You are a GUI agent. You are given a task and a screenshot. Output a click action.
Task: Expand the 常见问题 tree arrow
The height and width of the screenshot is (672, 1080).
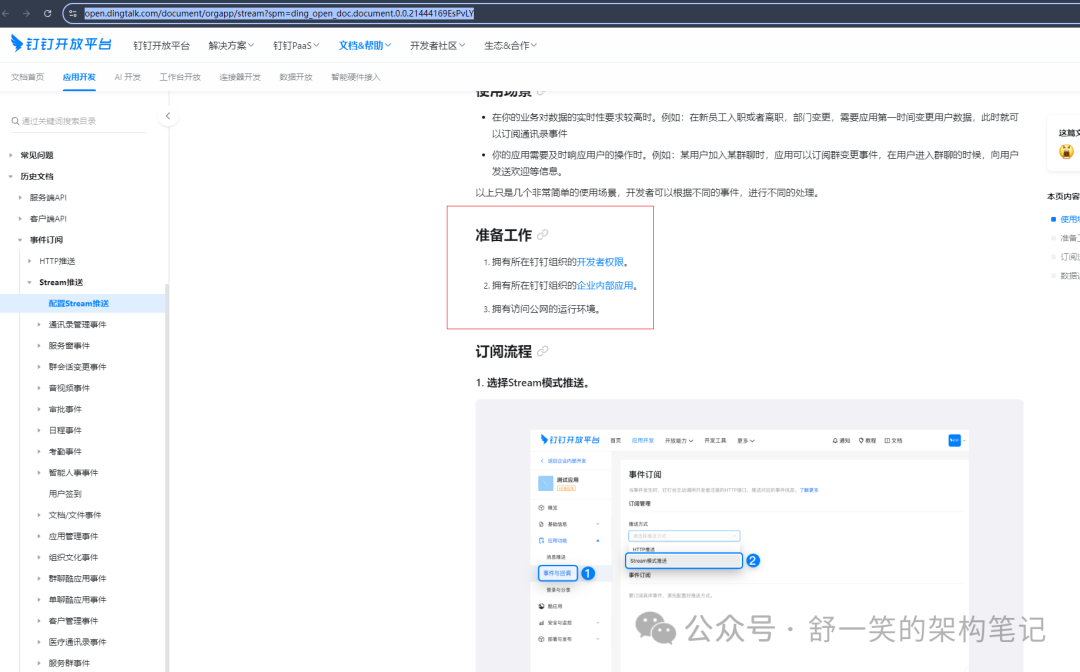[10, 156]
